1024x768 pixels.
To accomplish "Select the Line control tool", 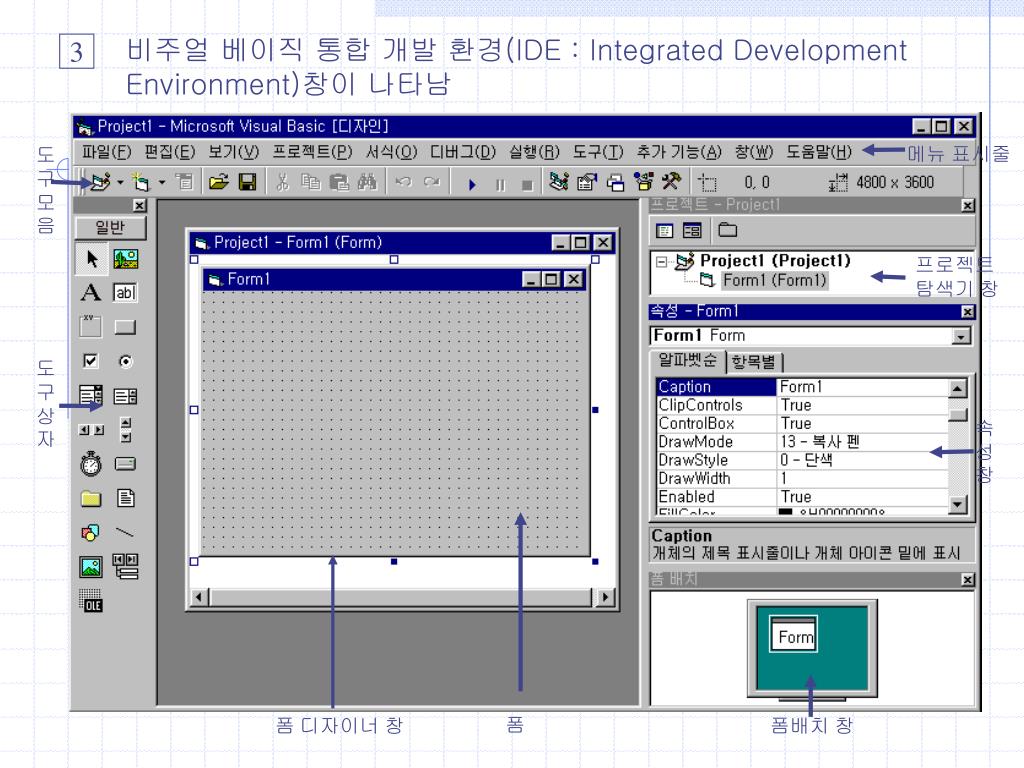I will pyautogui.click(x=125, y=532).
